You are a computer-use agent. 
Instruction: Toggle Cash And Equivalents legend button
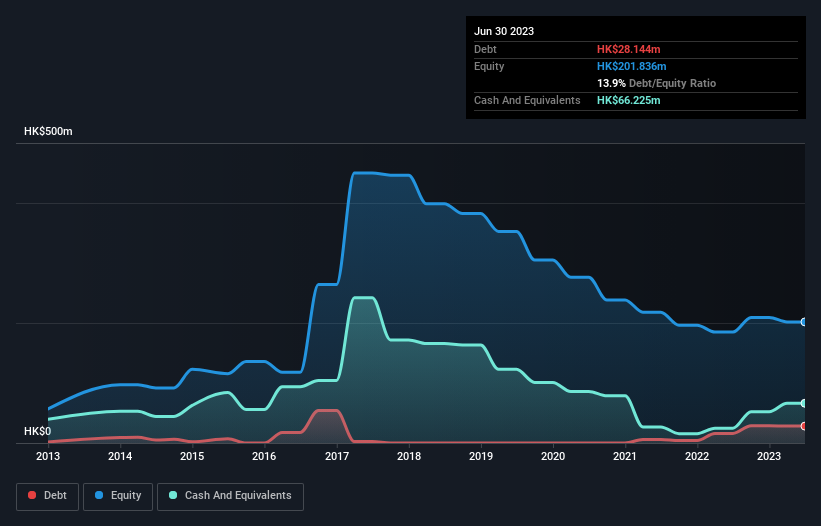point(230,496)
